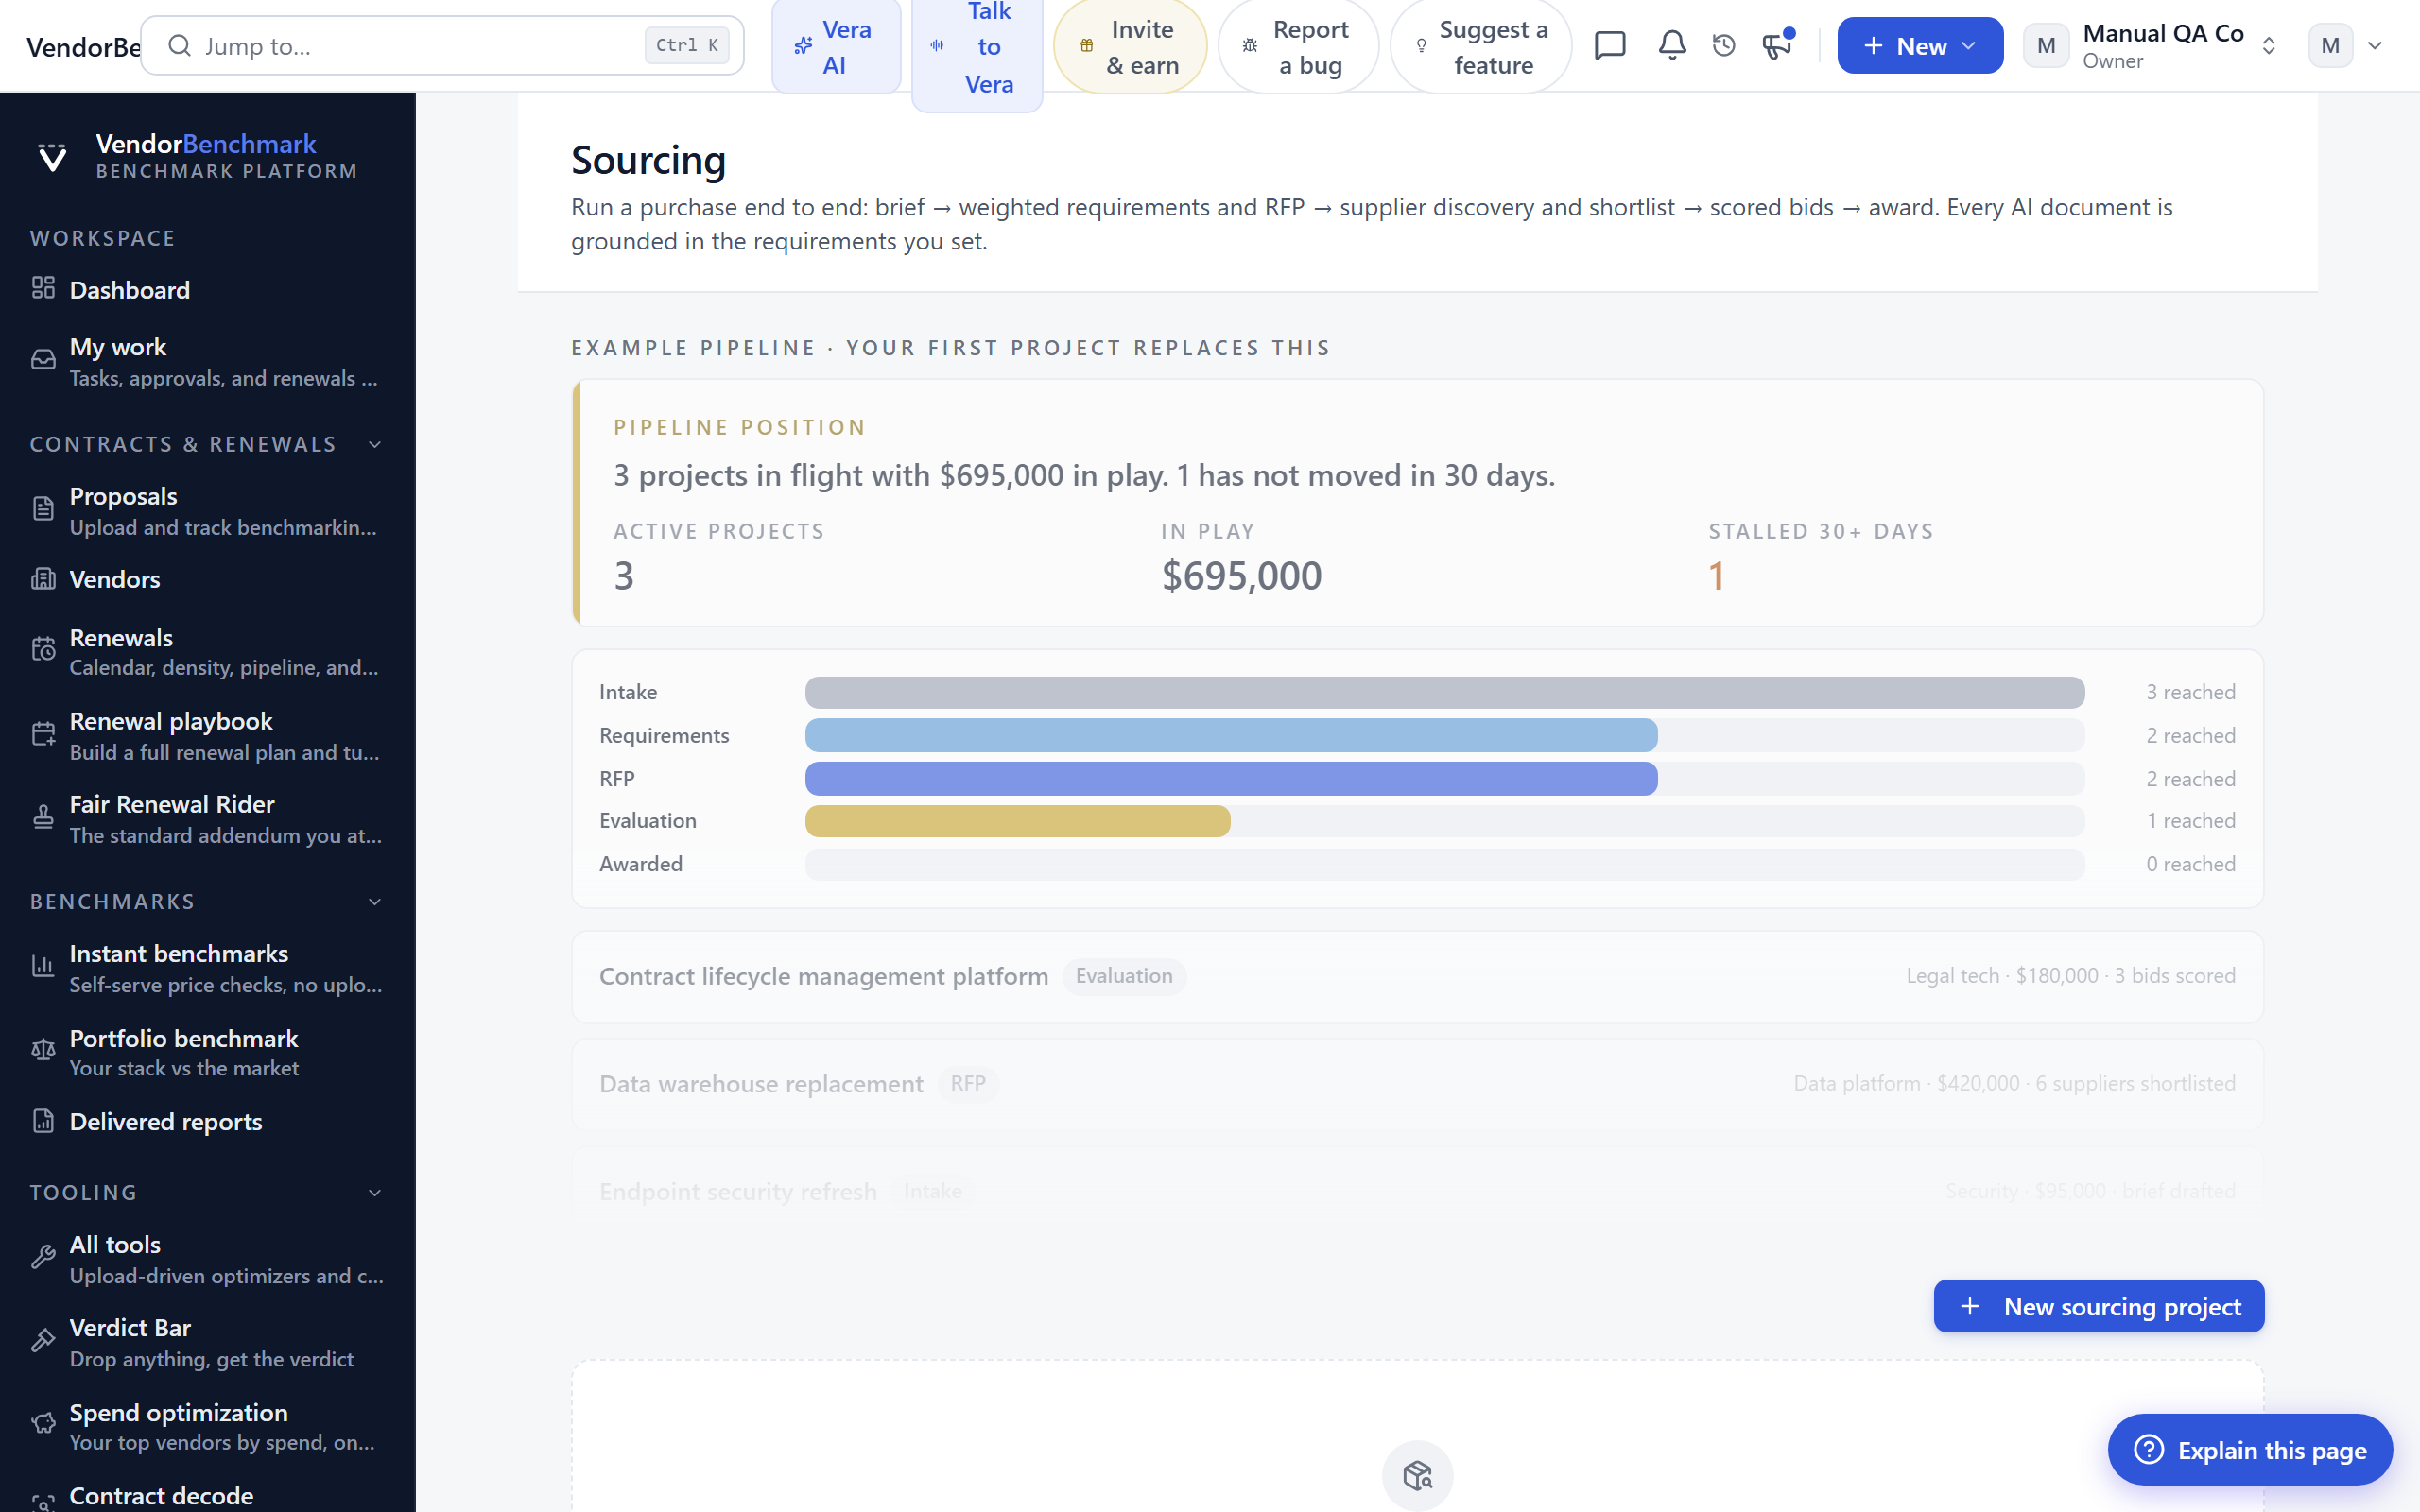Screen dimensions: 2420x1512
Task: Click the Suggest a feature button
Action: pyautogui.click(x=1481, y=47)
